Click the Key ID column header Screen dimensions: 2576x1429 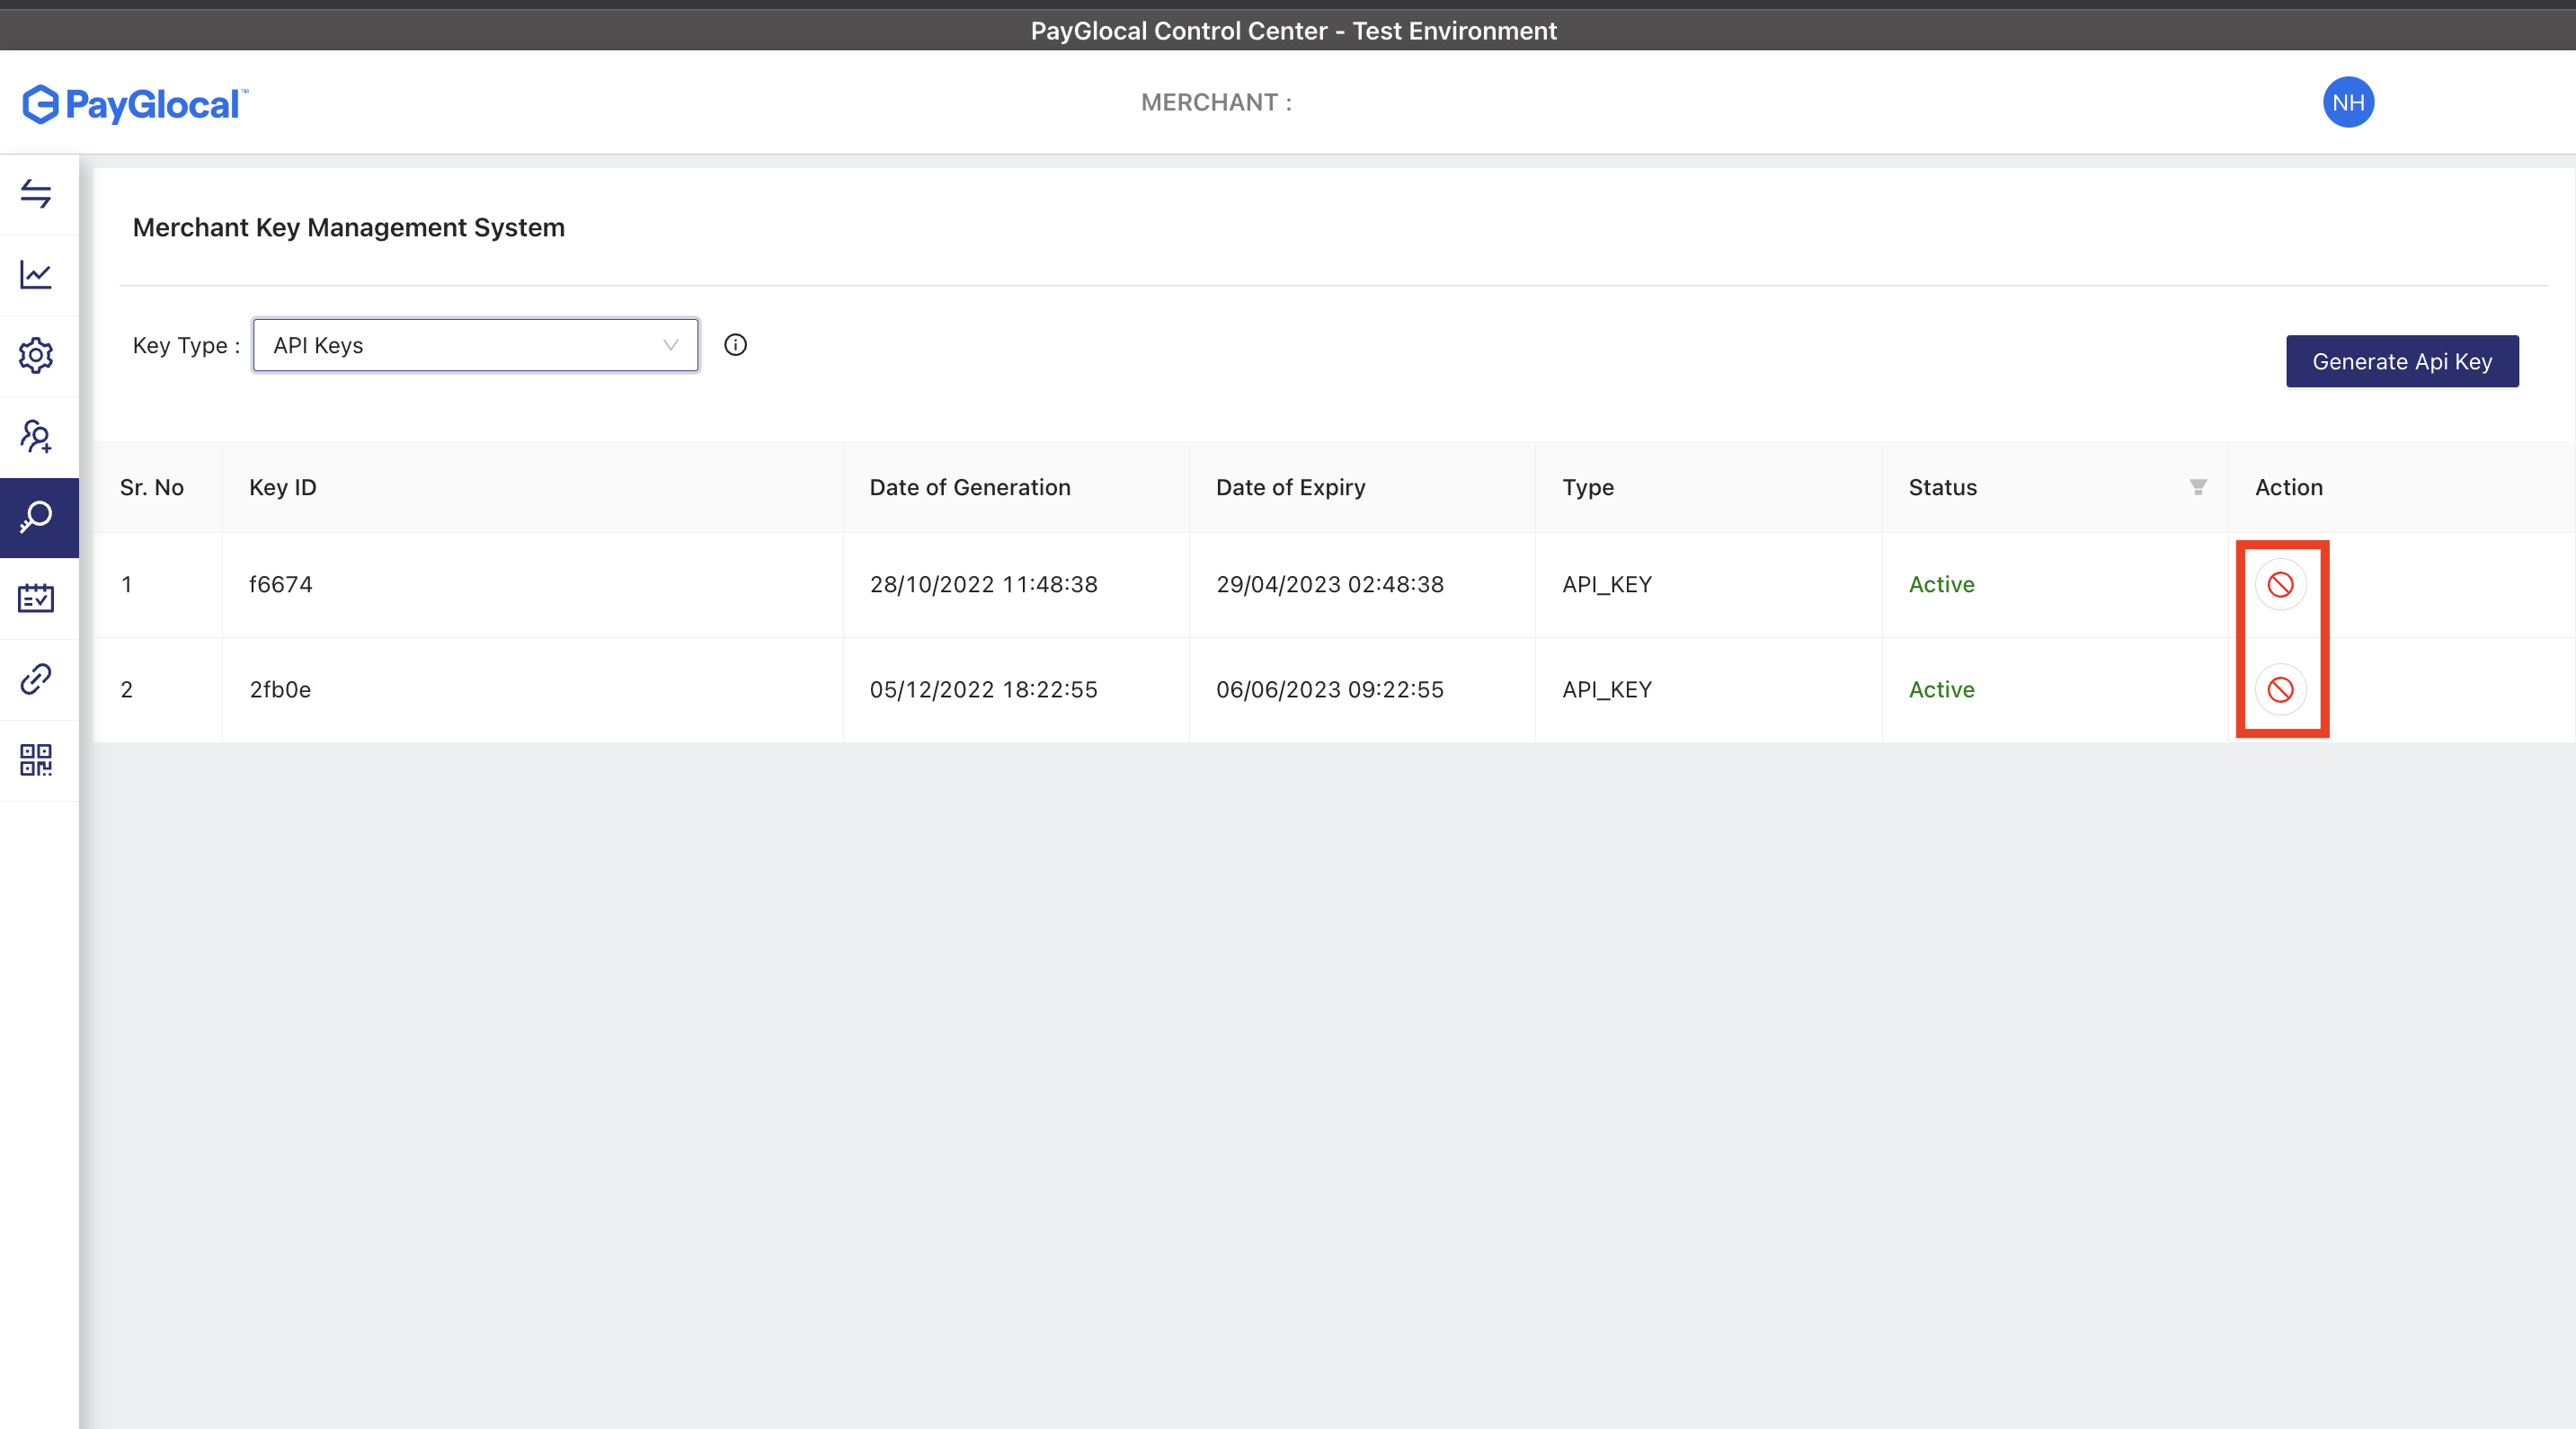282,487
